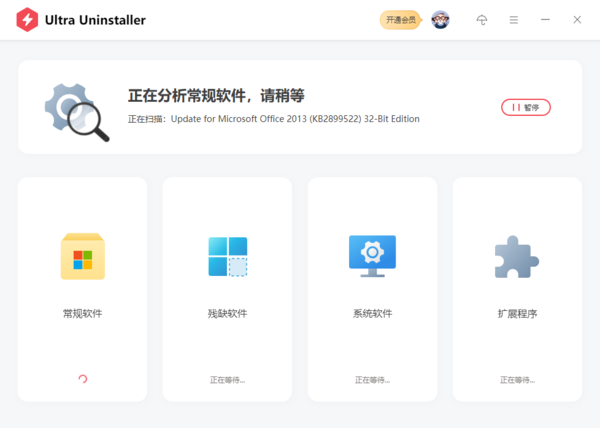Click the Ultra Uninstaller logo icon
The height and width of the screenshot is (428, 600).
coord(27,20)
